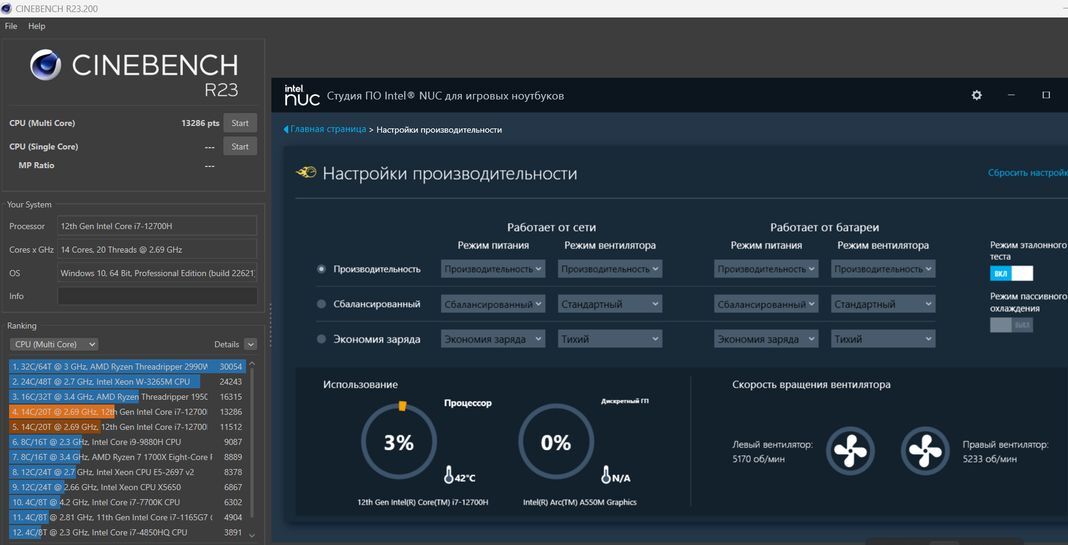Start the CPU Single Core test
Image resolution: width=1068 pixels, height=545 pixels.
239,147
